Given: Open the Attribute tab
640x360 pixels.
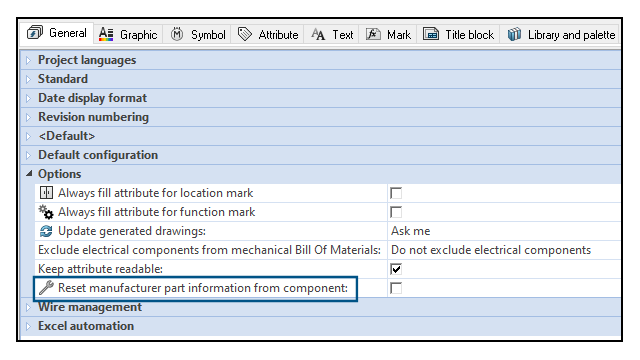Looking at the screenshot, I should coord(268,34).
